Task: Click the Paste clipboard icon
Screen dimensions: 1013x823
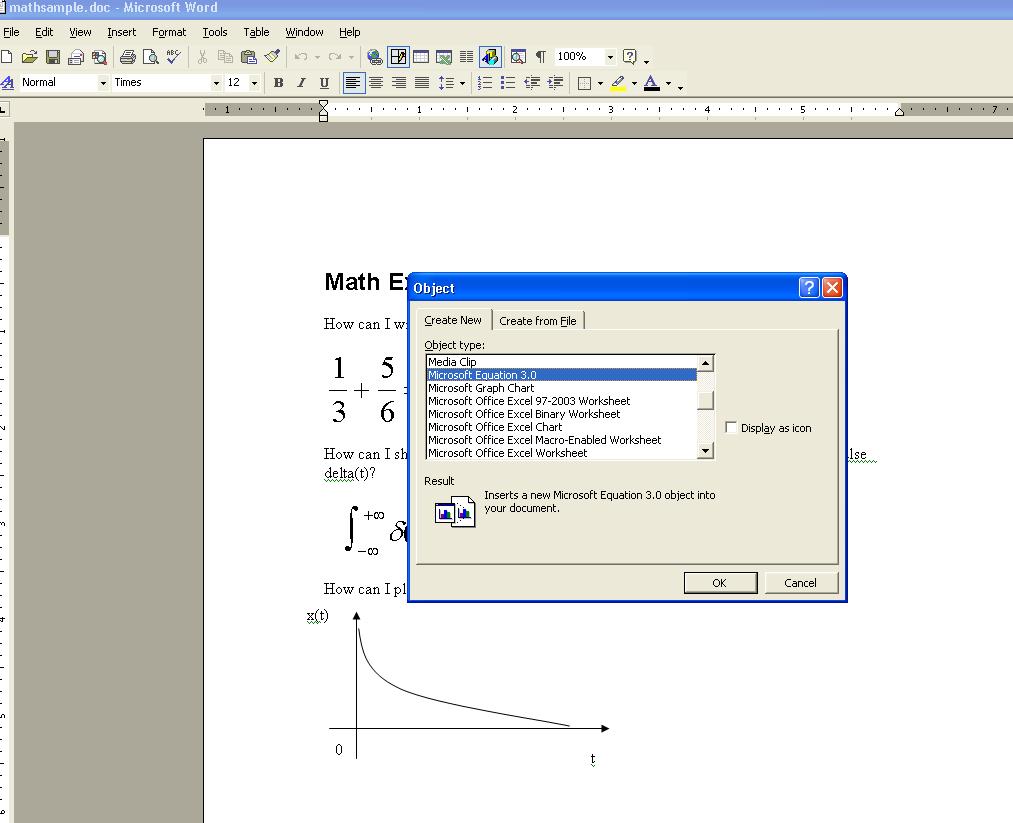Action: [x=248, y=57]
